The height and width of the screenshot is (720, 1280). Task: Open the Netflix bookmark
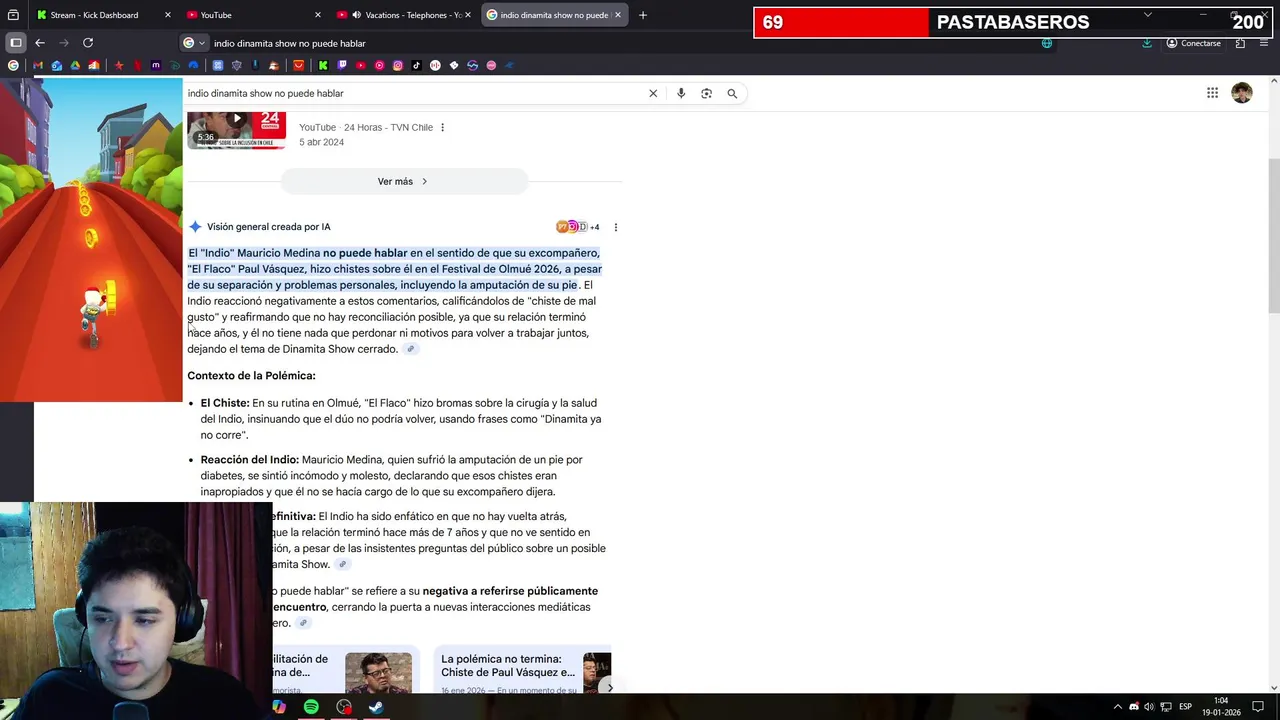[138, 65]
